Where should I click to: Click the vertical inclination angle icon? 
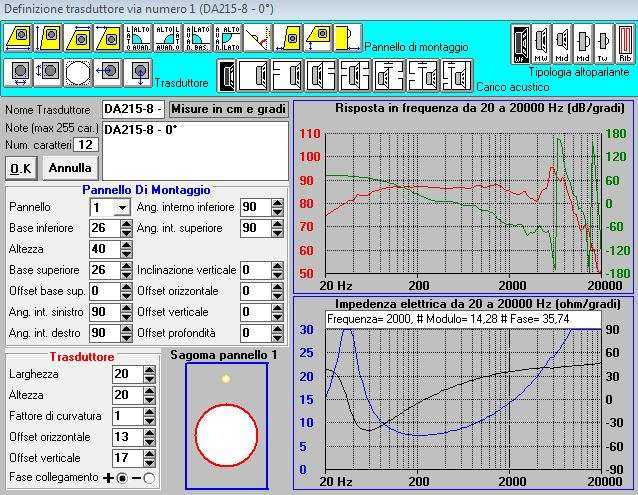(257, 38)
